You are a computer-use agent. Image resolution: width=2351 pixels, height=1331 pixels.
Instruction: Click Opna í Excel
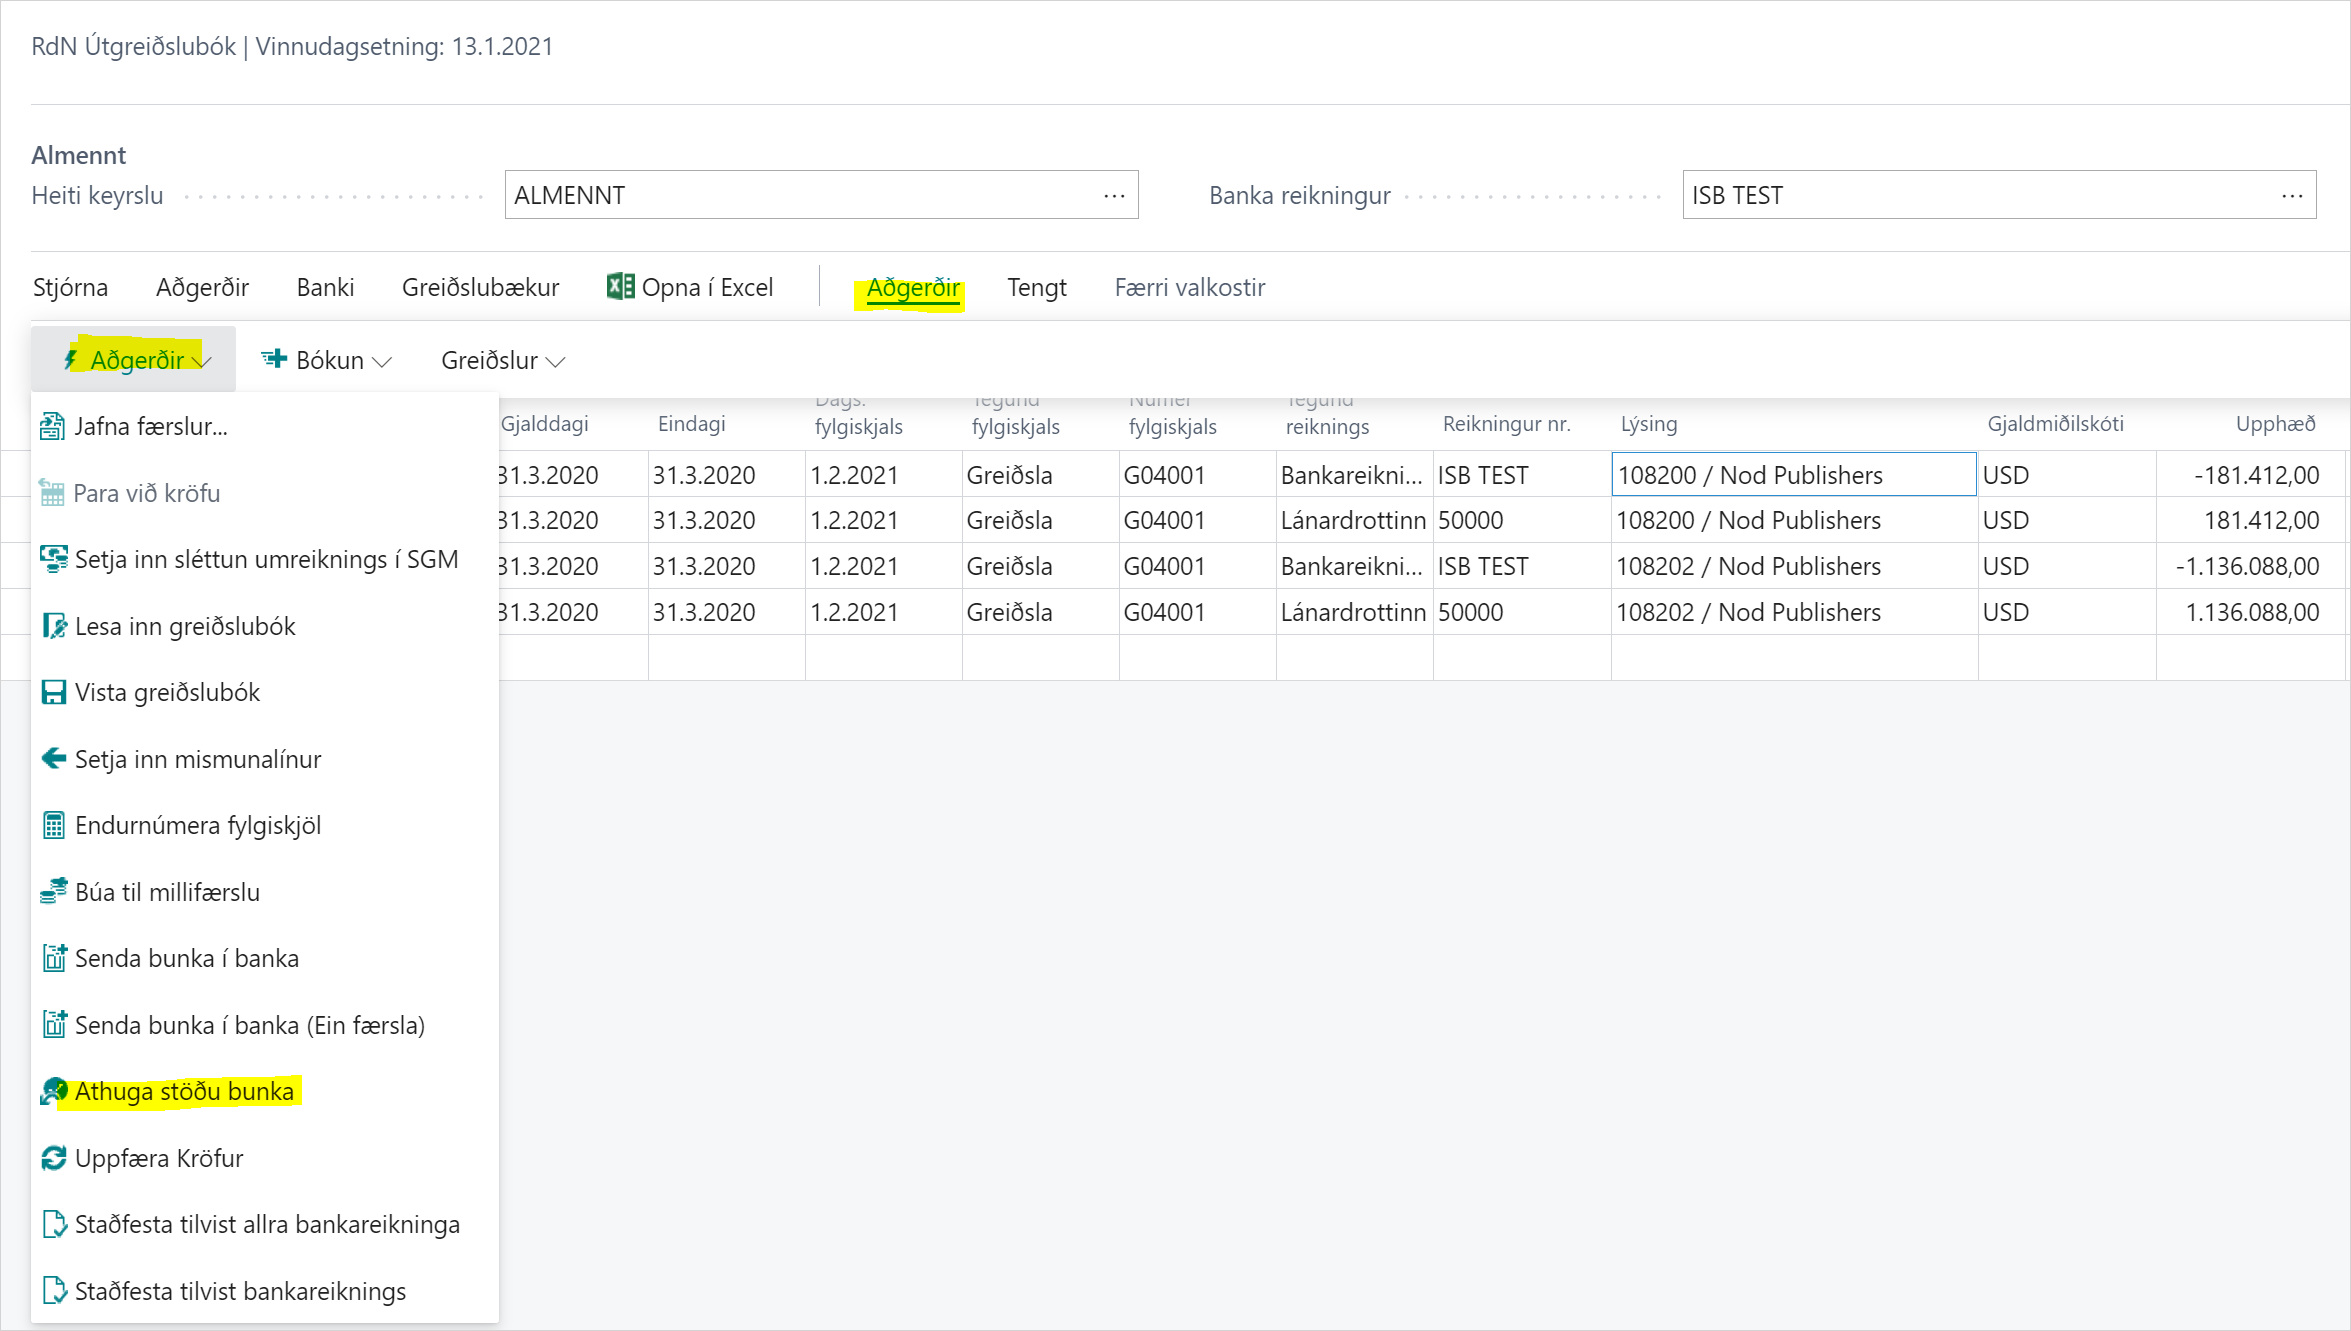click(690, 288)
